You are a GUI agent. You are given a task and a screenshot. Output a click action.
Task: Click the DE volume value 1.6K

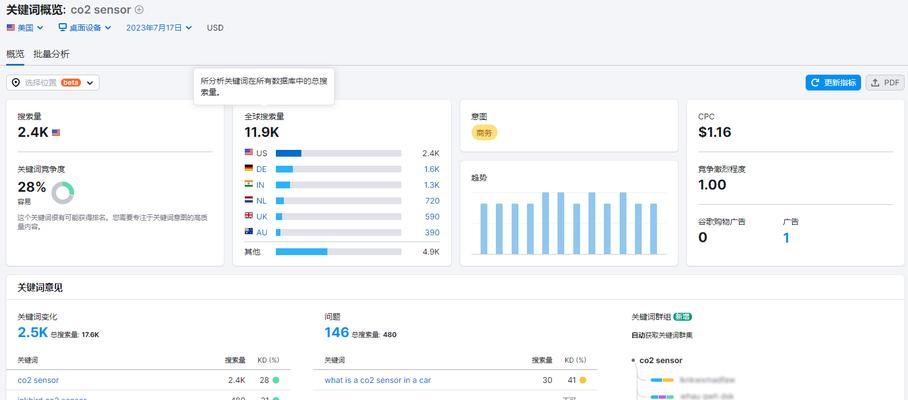[431, 169]
